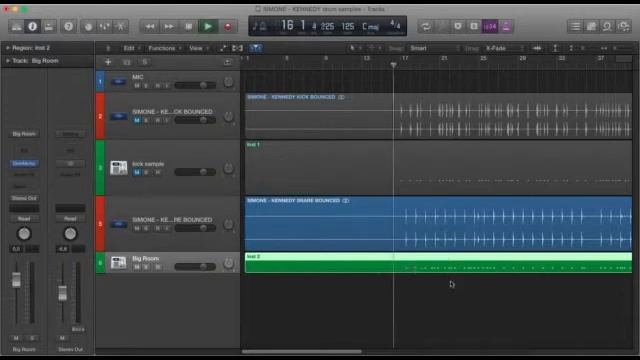Toggle Cycle mode

click(426, 27)
